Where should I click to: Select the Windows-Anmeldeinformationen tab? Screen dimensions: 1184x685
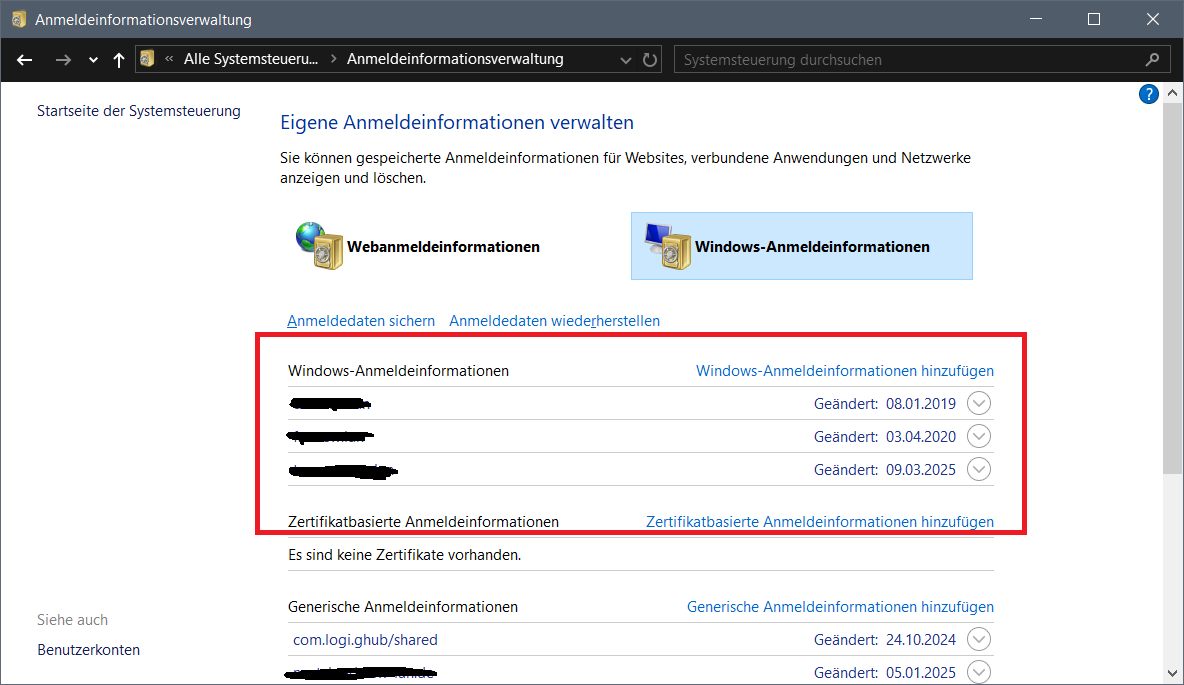point(802,246)
